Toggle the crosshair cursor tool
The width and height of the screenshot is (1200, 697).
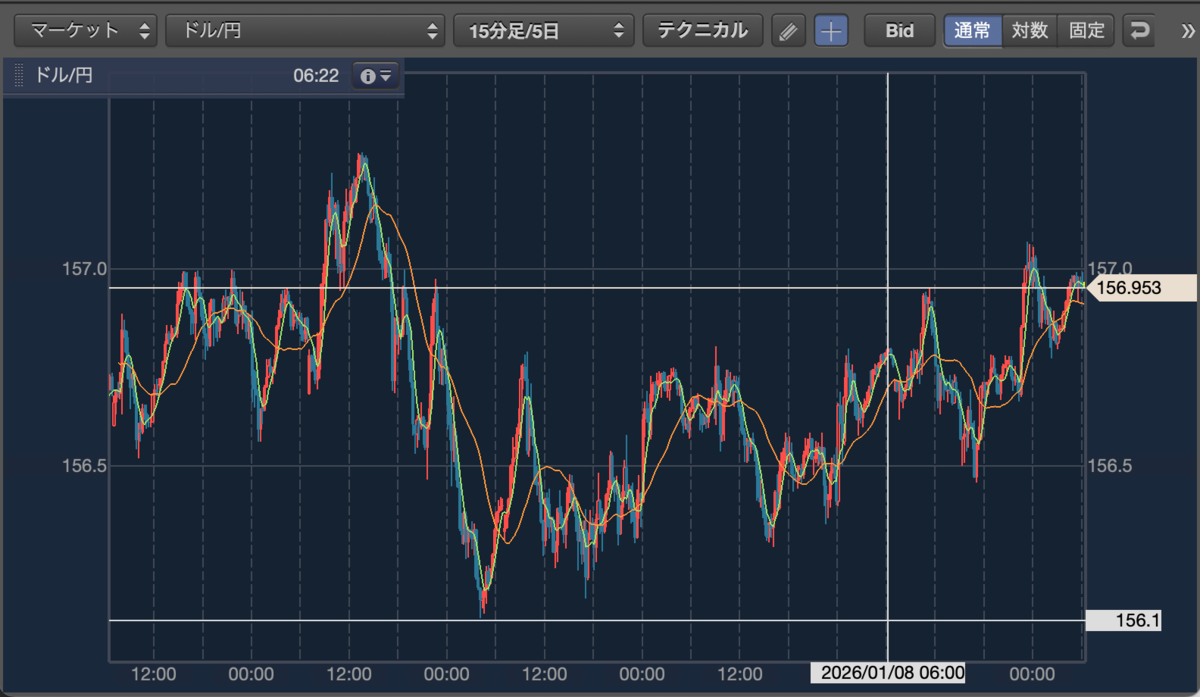[831, 31]
